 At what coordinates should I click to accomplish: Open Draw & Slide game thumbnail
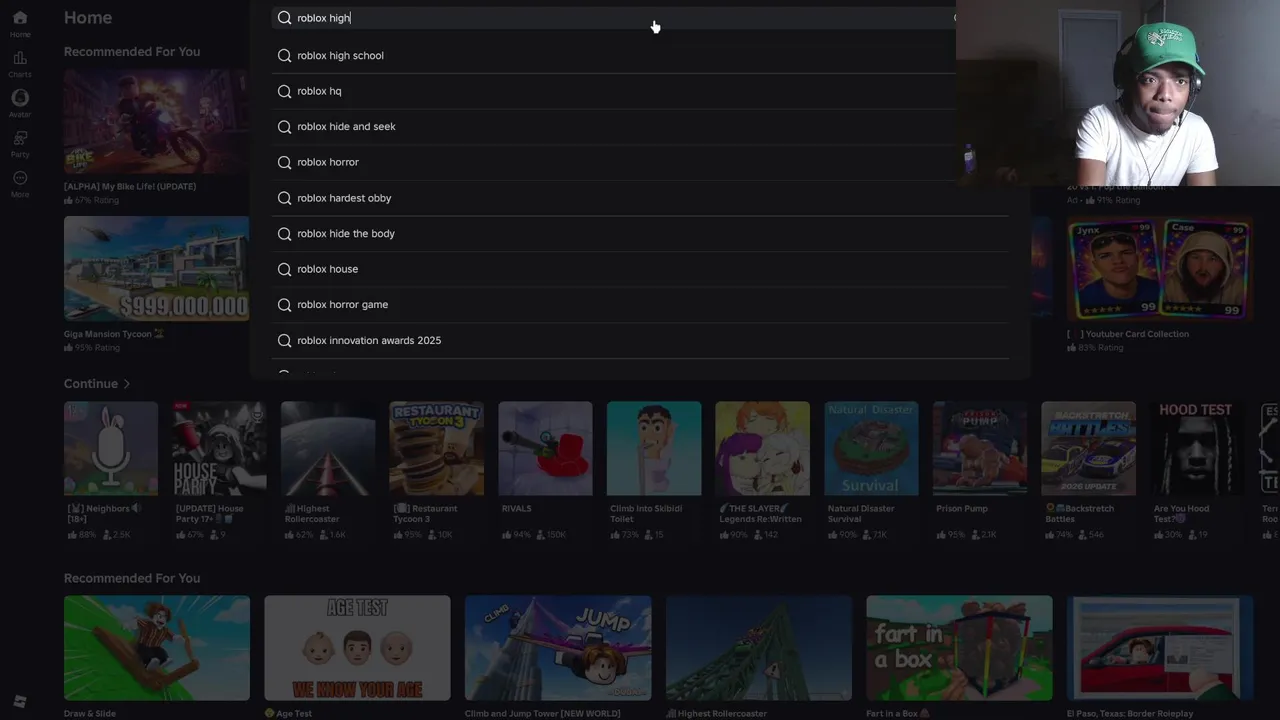(x=157, y=648)
